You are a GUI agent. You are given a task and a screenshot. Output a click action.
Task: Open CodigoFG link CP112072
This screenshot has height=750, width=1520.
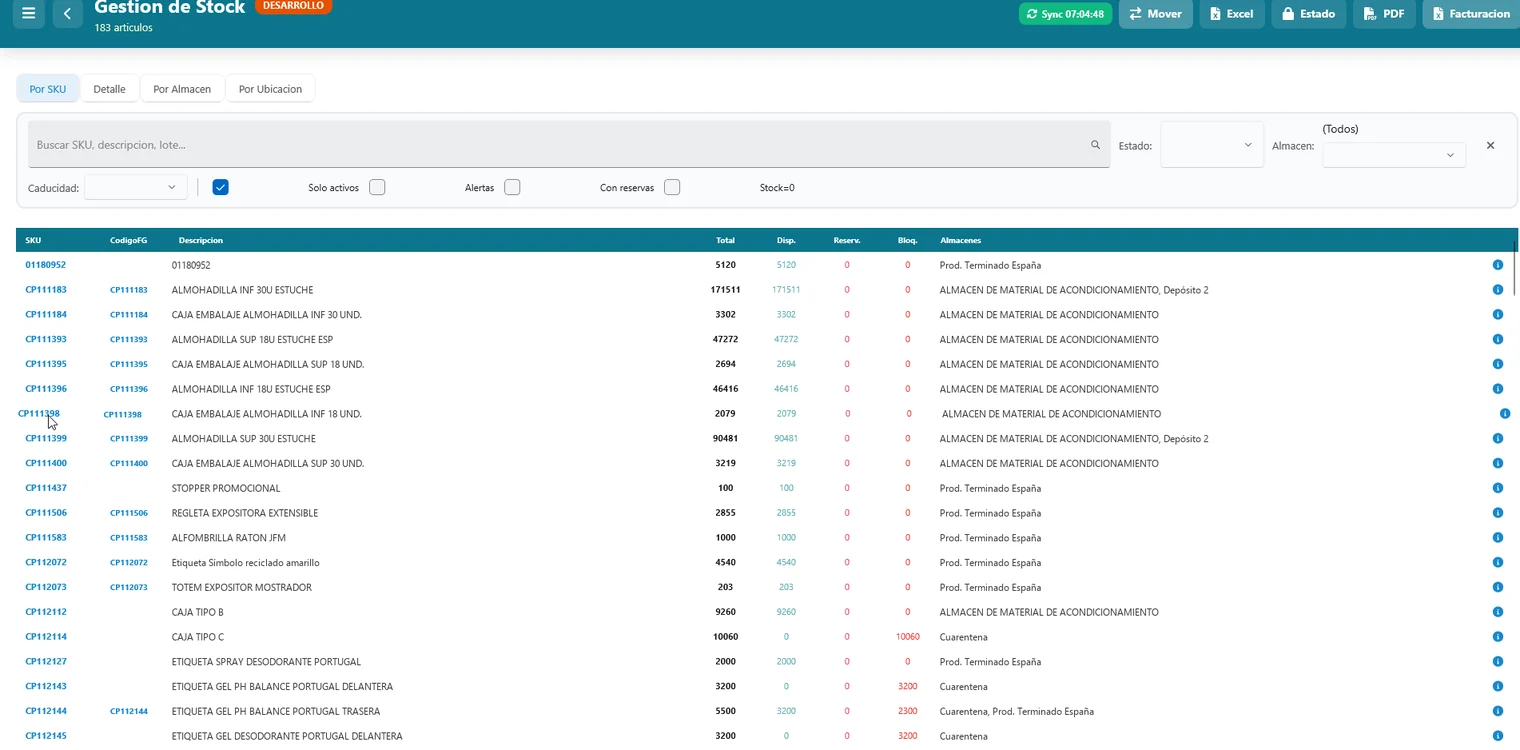(129, 563)
